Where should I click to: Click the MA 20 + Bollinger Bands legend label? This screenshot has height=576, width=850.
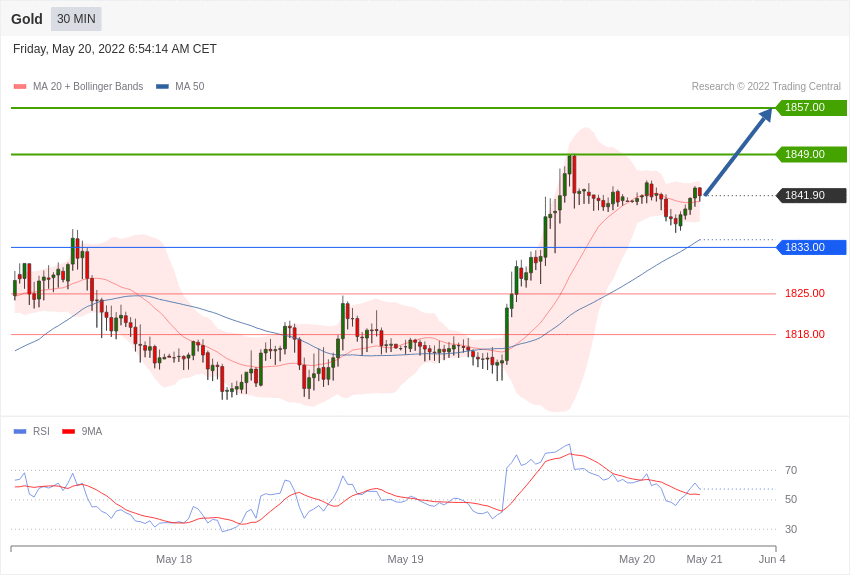[88, 87]
